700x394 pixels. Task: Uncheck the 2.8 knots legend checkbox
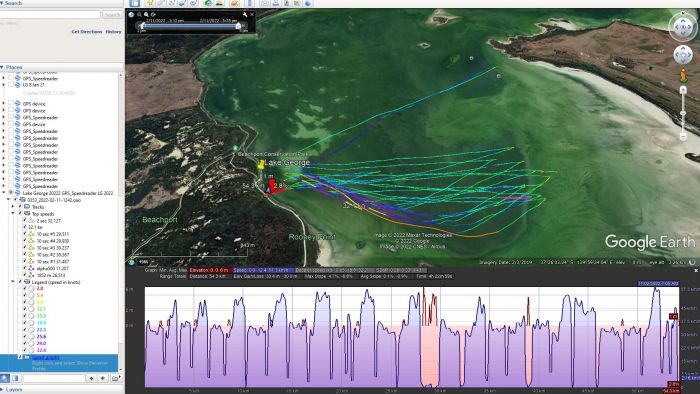pyautogui.click(x=25, y=288)
